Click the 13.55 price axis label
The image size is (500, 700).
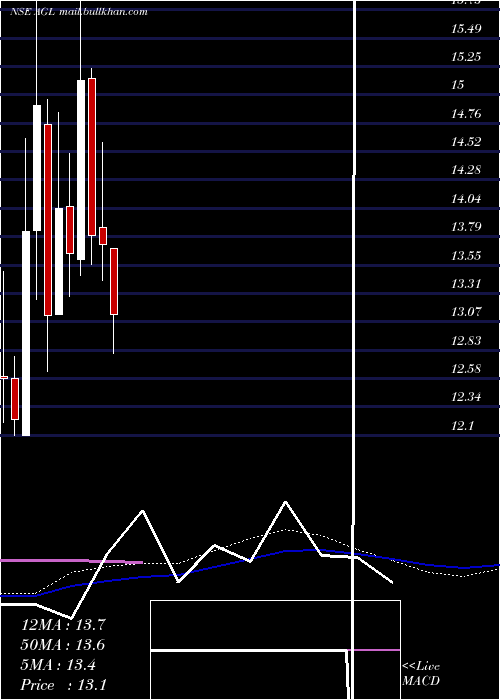coord(466,256)
